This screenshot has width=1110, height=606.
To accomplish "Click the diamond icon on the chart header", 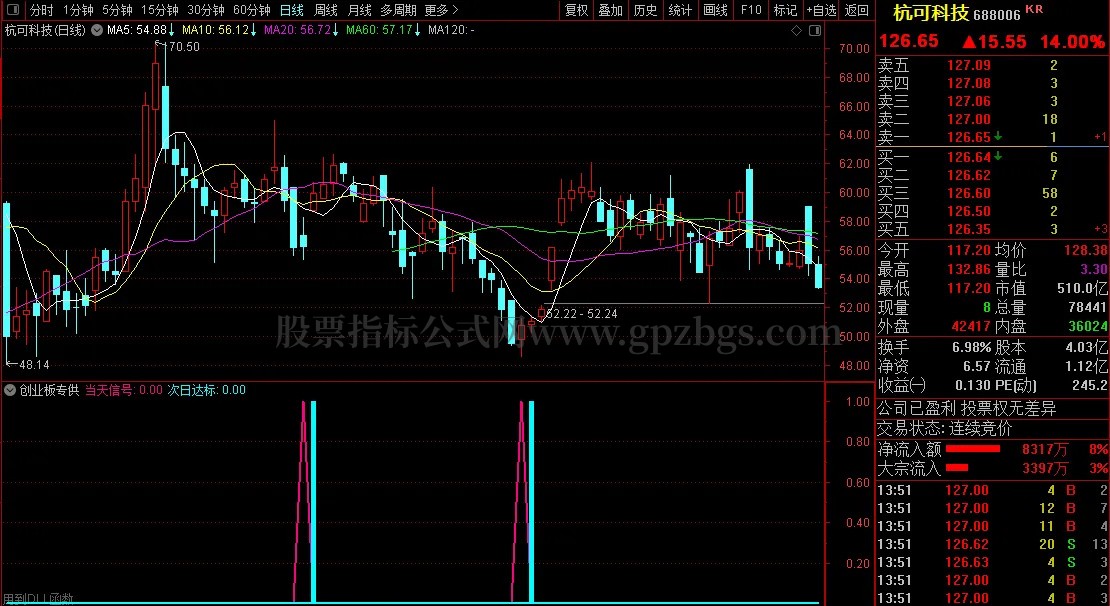I will (796, 30).
